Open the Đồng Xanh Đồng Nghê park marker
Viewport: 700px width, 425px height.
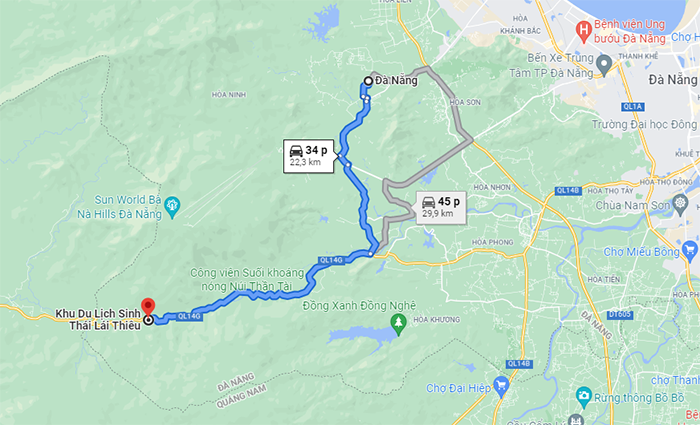398,325
